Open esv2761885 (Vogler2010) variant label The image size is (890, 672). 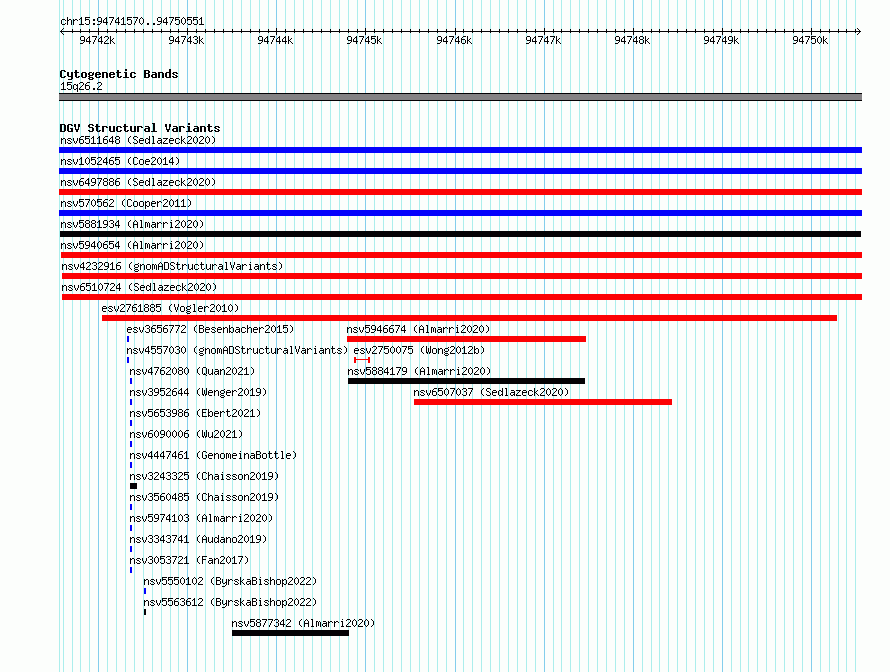point(170,308)
